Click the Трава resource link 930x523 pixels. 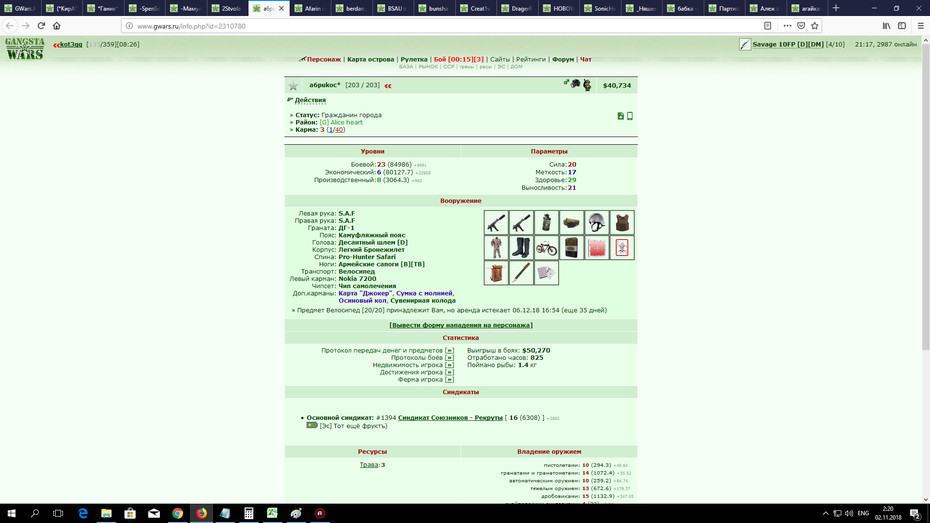368,465
